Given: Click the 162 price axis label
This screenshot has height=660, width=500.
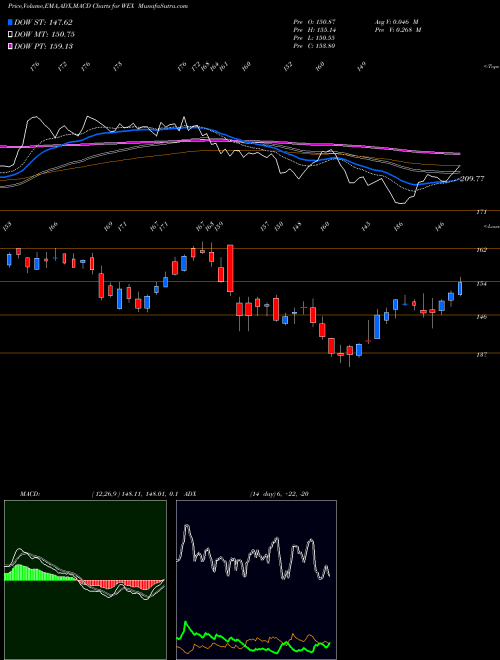Looking at the screenshot, I should pos(481,250).
